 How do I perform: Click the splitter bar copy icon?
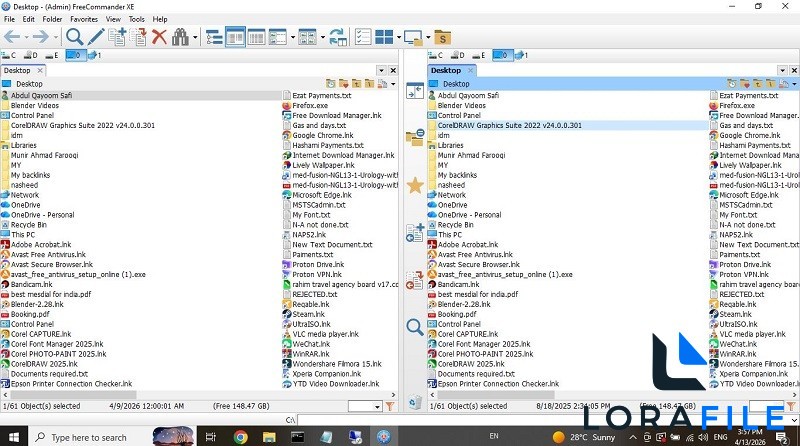pyautogui.click(x=415, y=233)
